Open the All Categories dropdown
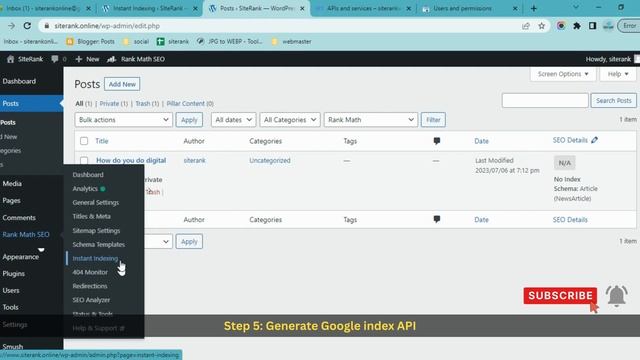640x360 pixels. click(x=290, y=120)
